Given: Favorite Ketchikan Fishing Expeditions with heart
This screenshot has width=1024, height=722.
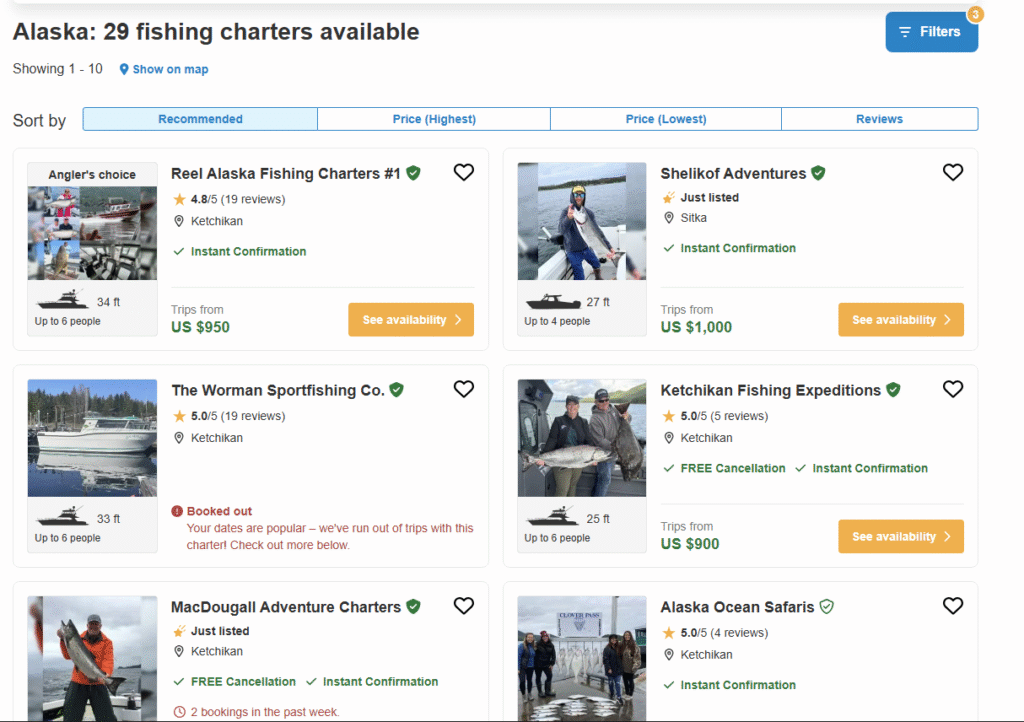Looking at the screenshot, I should click(x=953, y=389).
